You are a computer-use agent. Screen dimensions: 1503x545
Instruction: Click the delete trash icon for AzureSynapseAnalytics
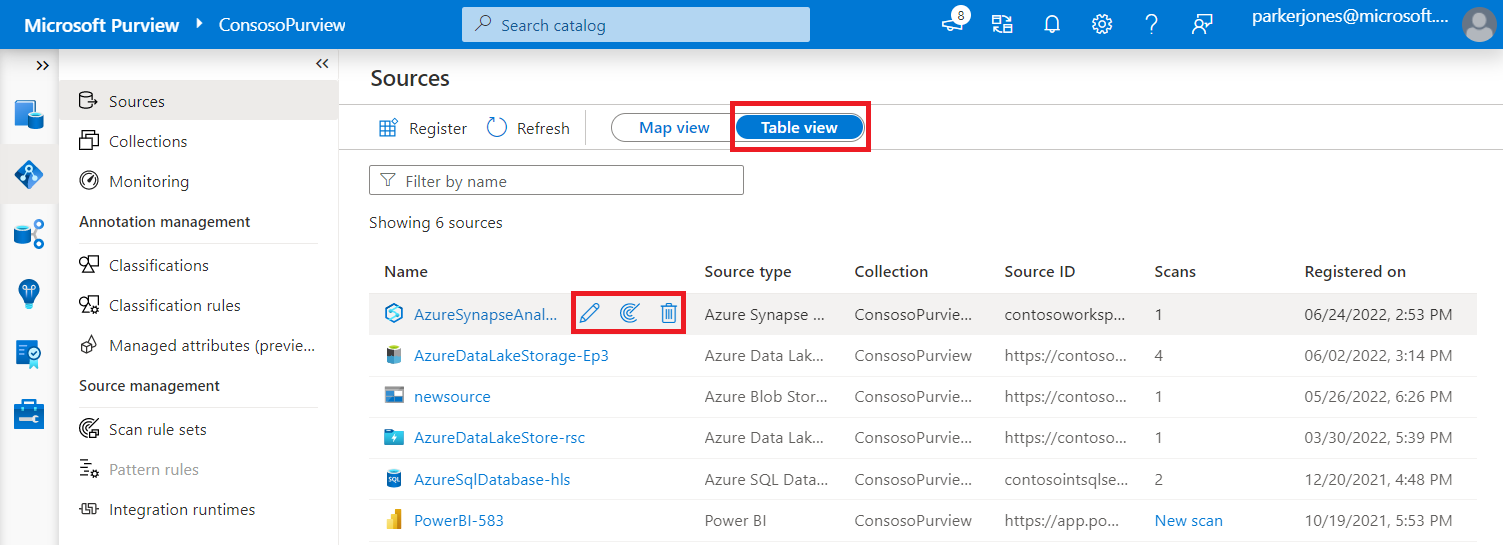669,314
